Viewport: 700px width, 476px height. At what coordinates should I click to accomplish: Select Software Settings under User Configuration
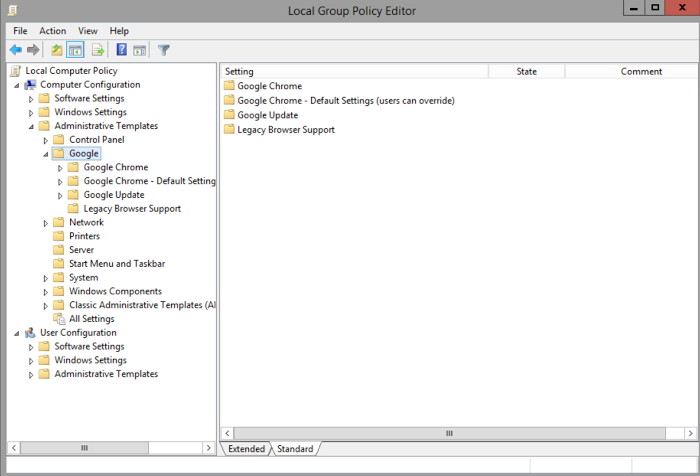point(82,346)
